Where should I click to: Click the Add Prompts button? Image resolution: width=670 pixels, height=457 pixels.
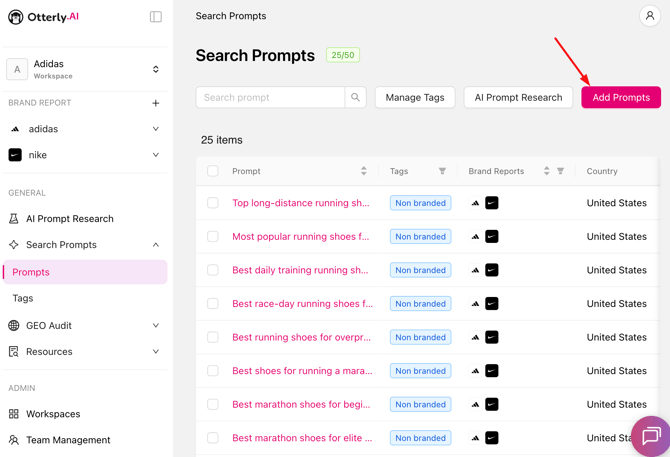620,97
